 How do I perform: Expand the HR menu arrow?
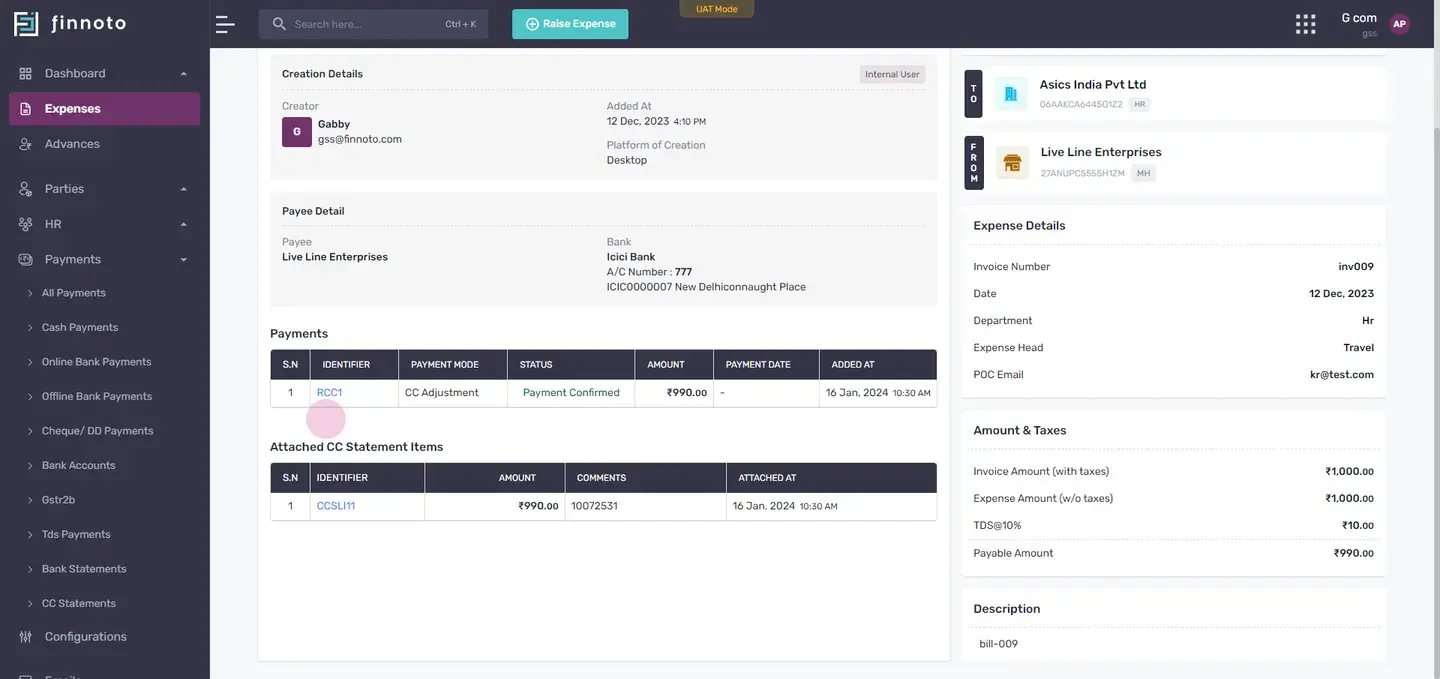pos(184,224)
